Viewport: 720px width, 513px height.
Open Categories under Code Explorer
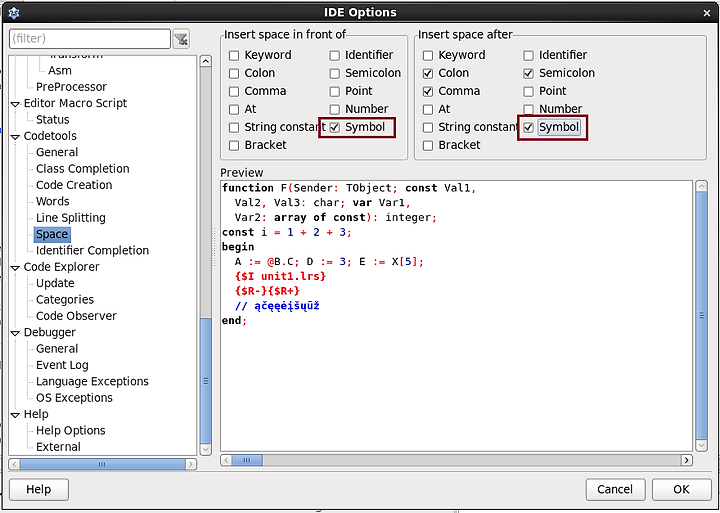(x=65, y=300)
